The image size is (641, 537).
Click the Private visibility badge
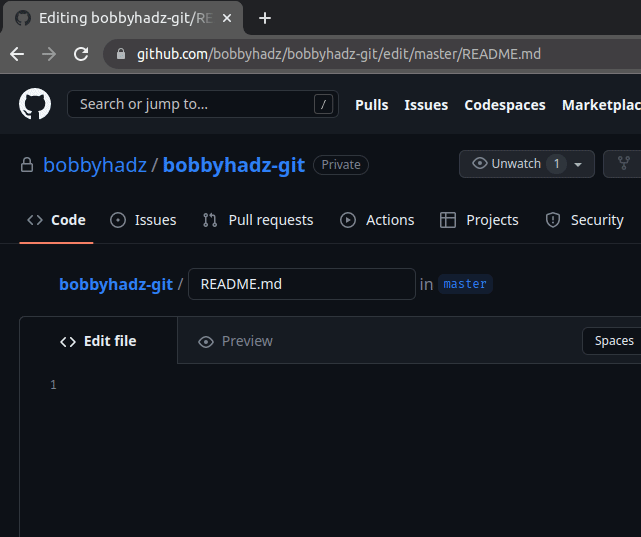(x=341, y=165)
